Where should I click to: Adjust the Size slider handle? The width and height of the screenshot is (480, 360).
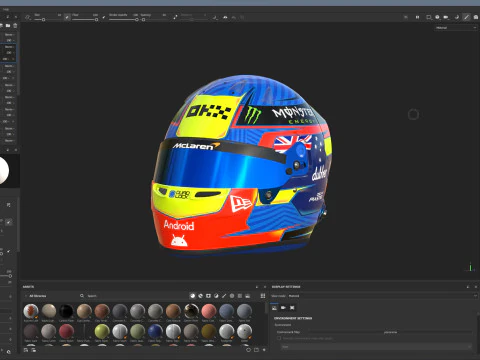point(43,20)
